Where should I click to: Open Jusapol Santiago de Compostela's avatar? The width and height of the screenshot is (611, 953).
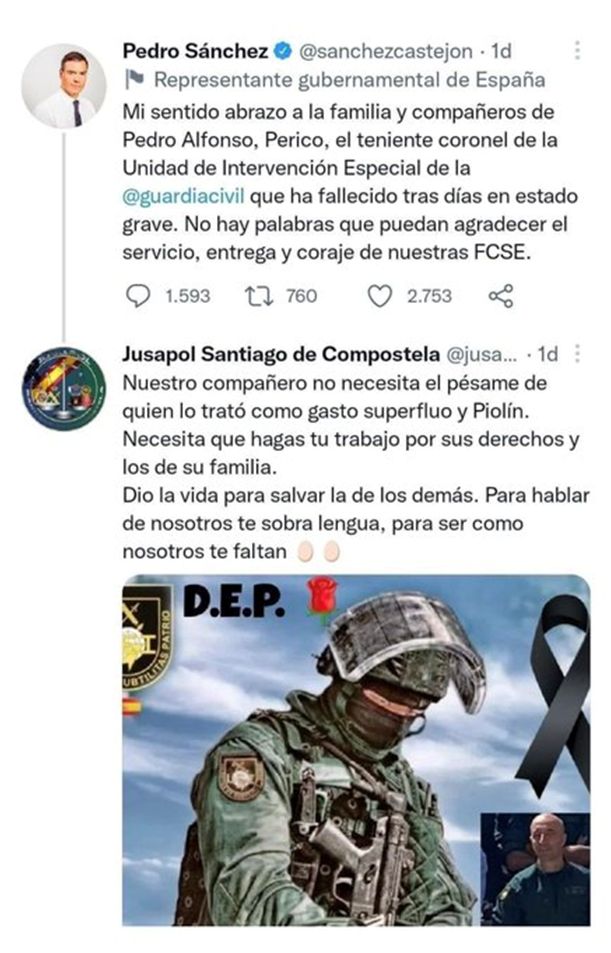point(64,388)
